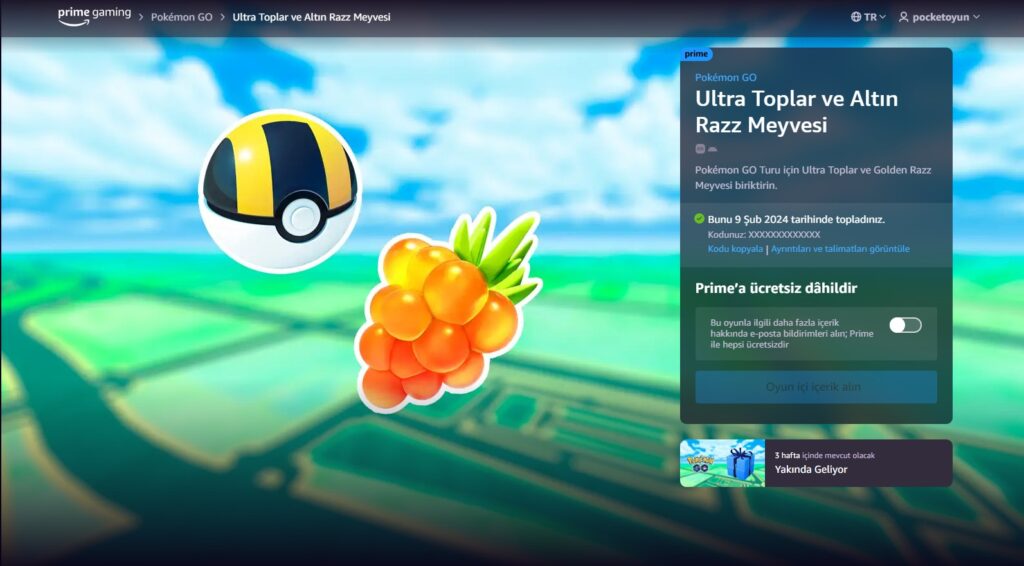Click Prime'a ücretsiz dâhildir heading
Viewport: 1024px width, 566px height.
(x=776, y=288)
